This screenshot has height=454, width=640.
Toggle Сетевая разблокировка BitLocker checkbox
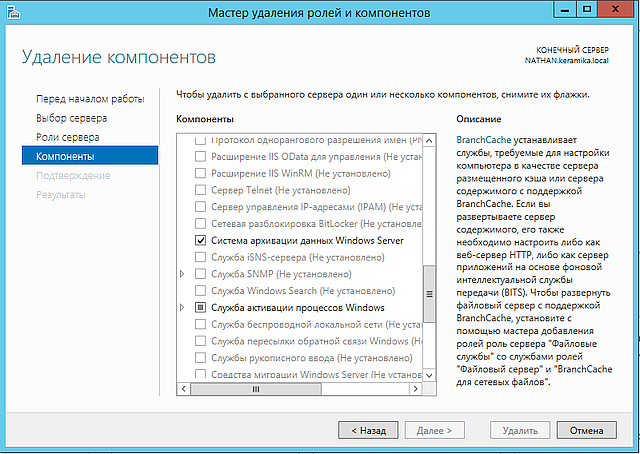[x=200, y=224]
